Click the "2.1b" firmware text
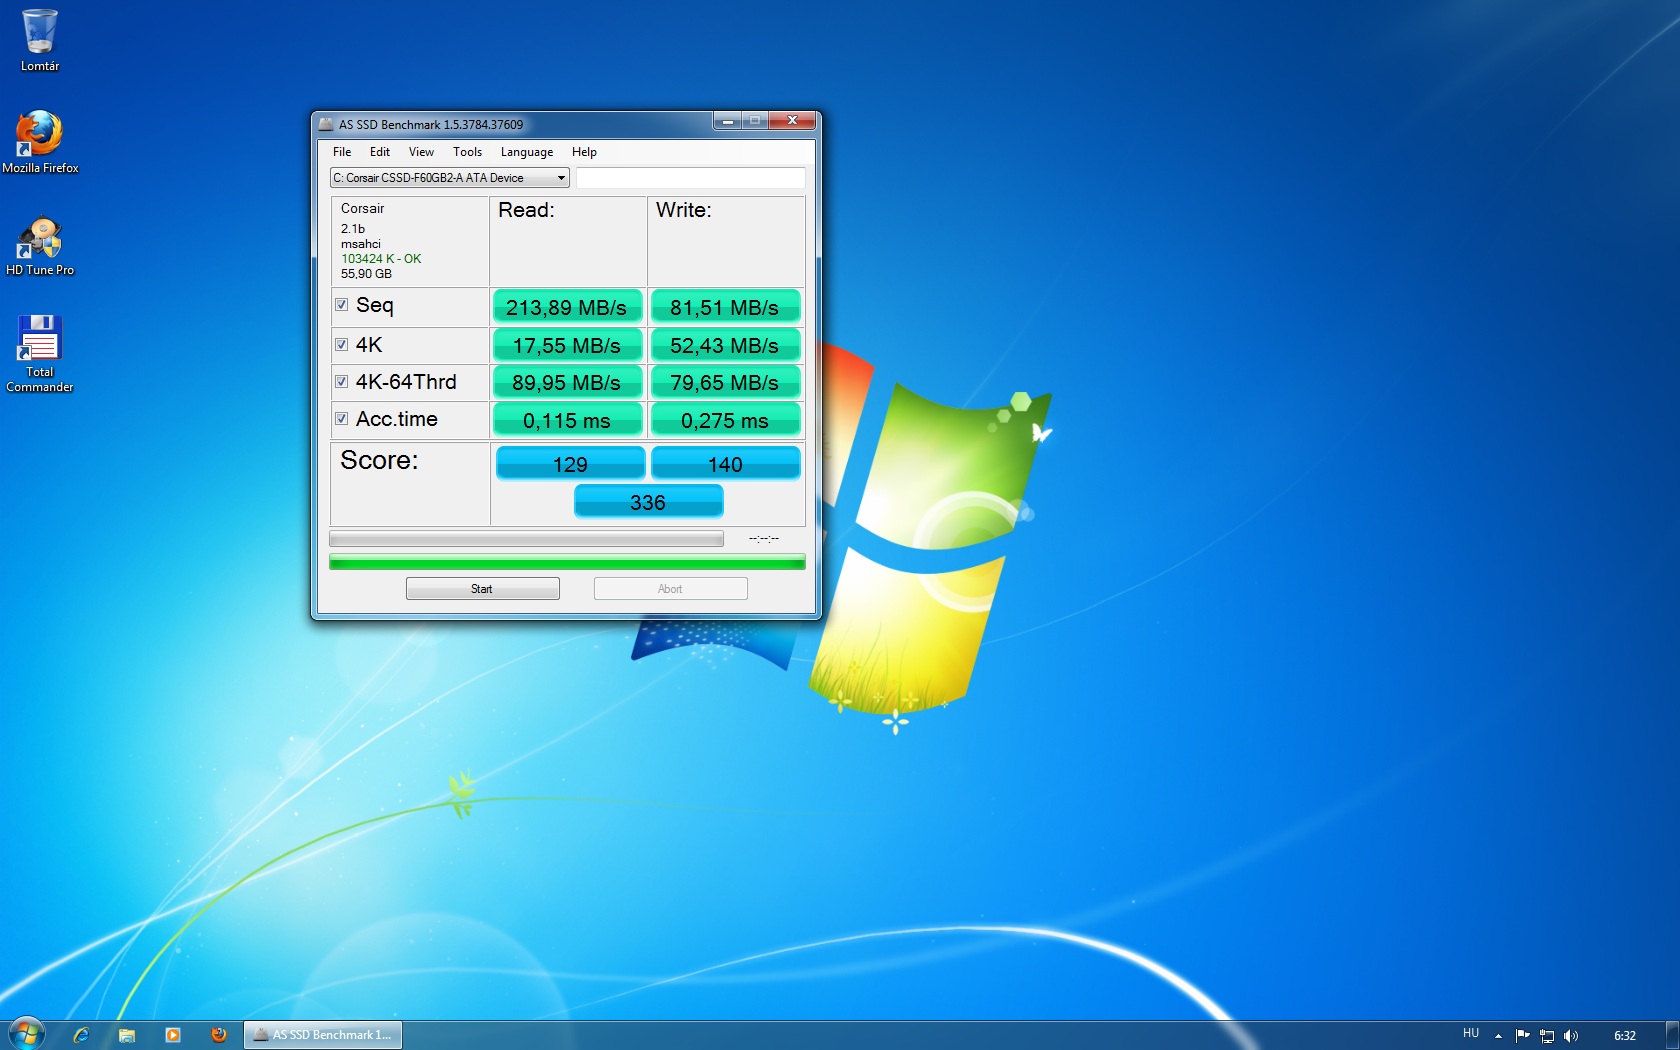 tap(353, 229)
